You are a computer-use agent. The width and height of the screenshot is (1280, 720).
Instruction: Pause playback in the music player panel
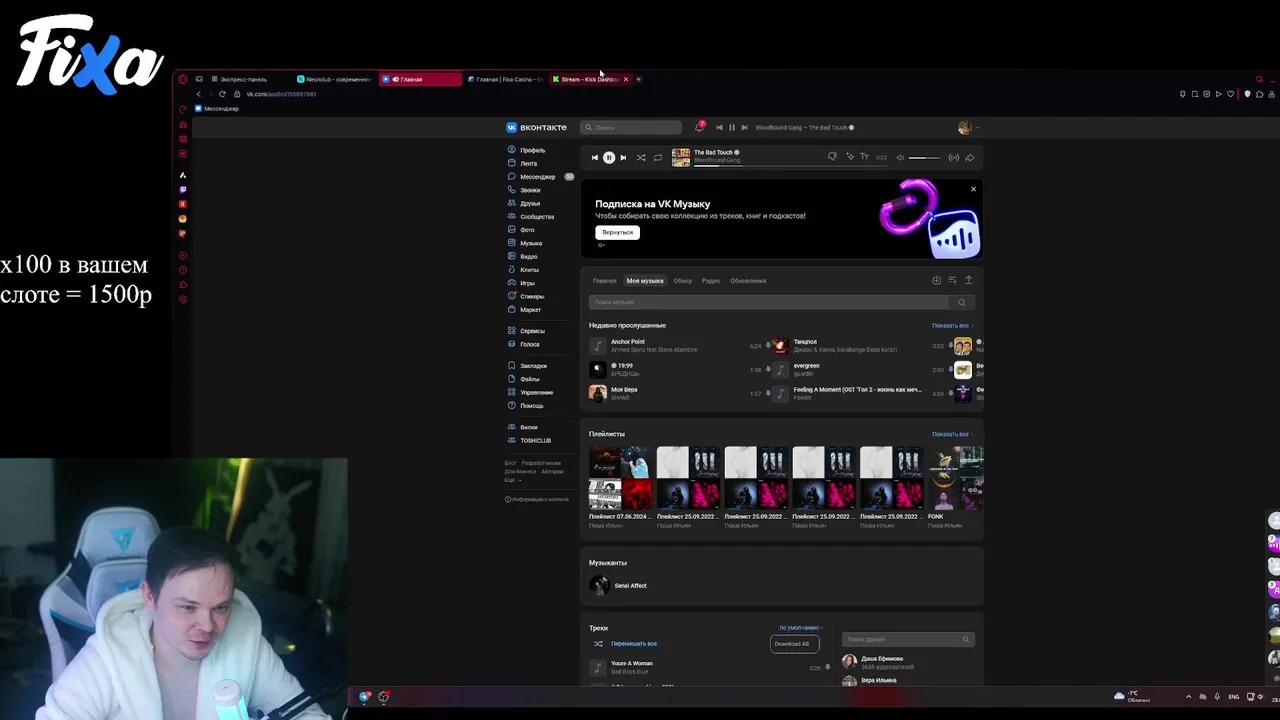608,157
